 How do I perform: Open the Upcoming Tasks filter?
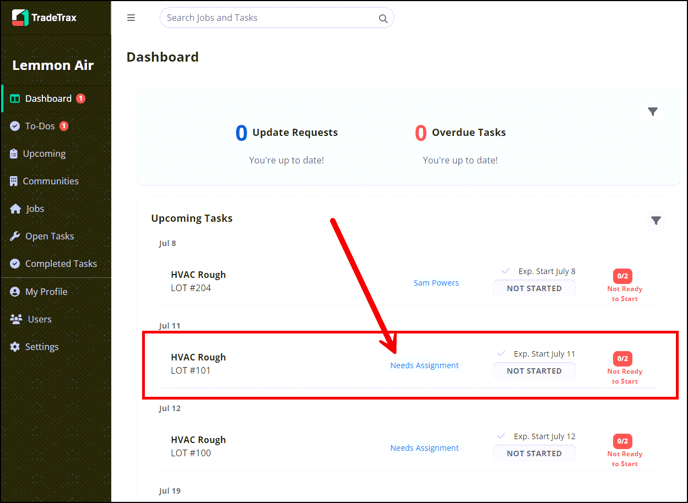point(656,220)
